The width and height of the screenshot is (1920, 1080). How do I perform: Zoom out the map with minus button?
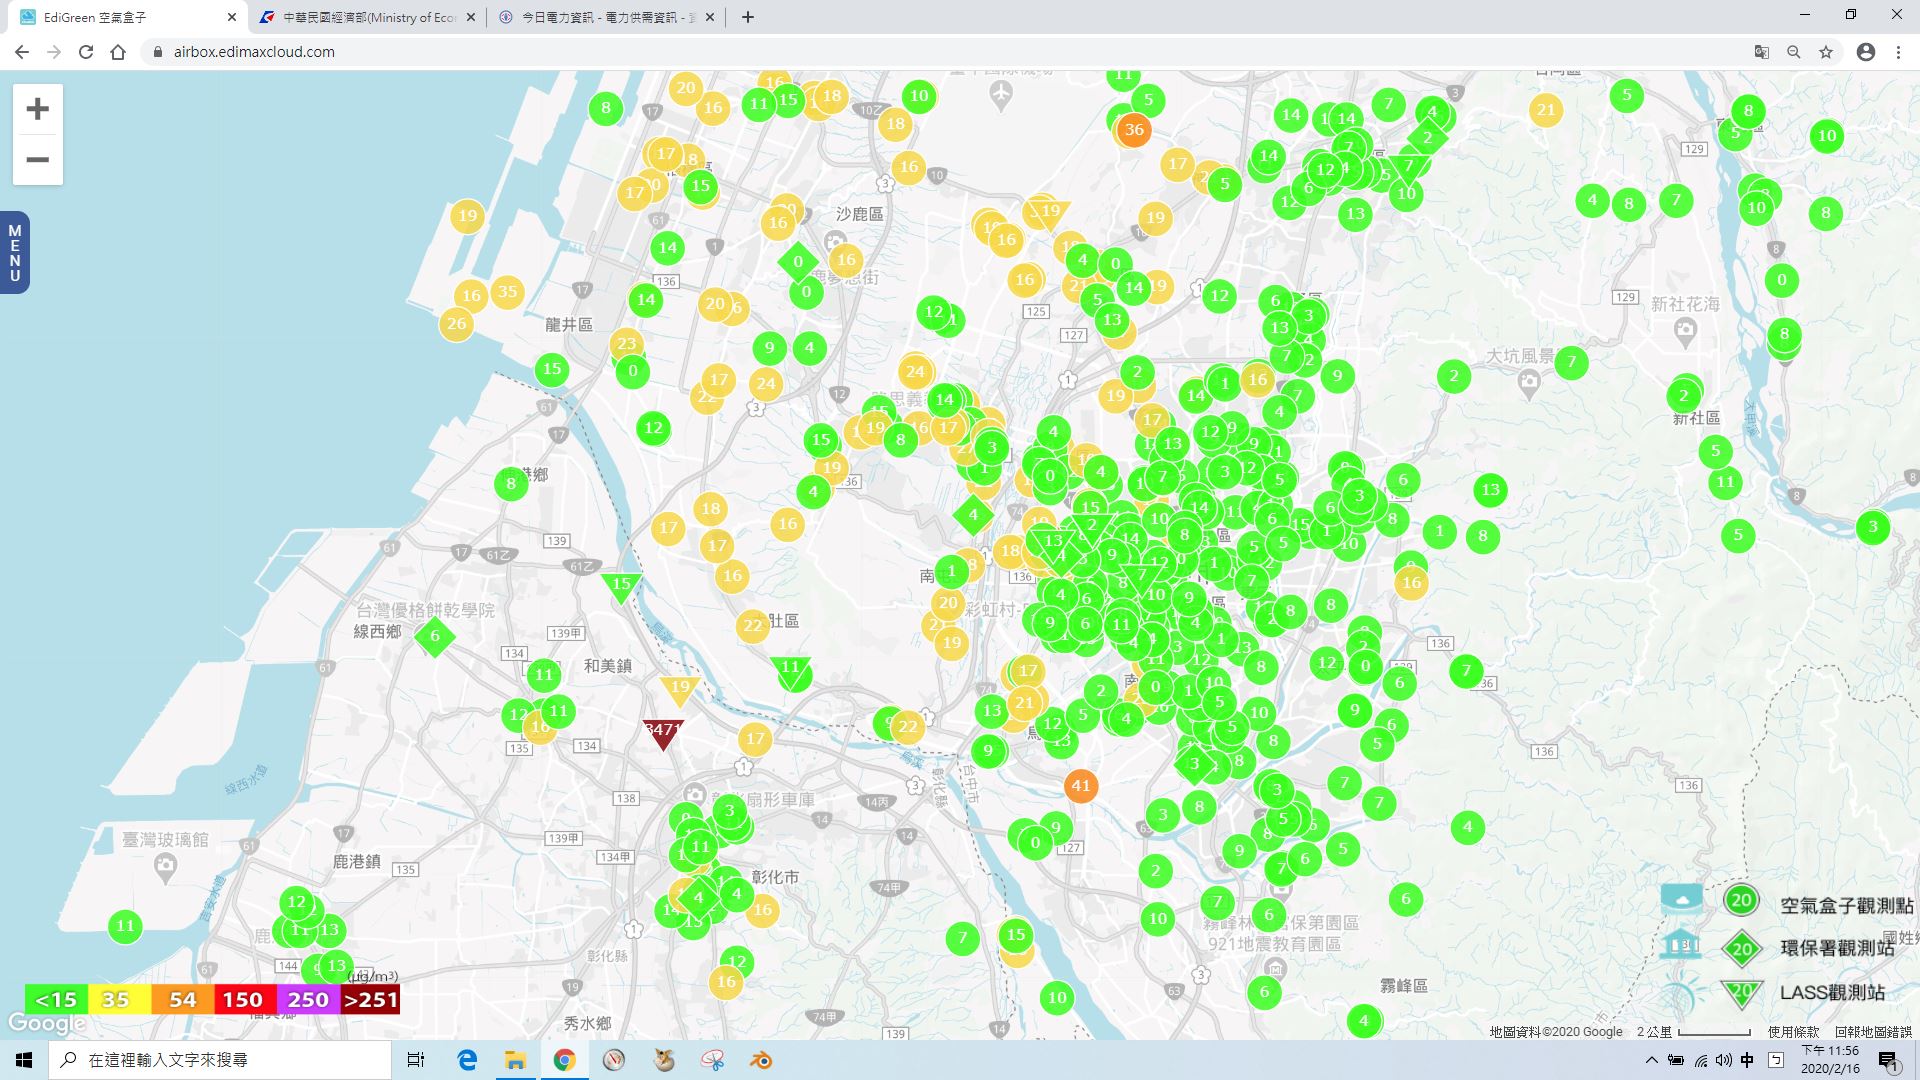(x=37, y=160)
